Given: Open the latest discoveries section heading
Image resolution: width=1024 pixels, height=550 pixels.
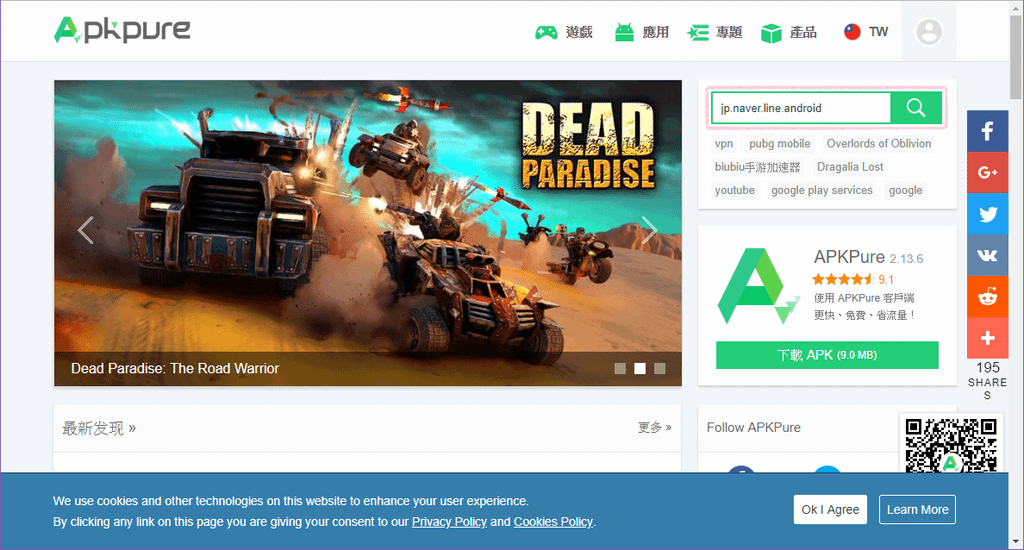Looking at the screenshot, I should click(x=99, y=429).
